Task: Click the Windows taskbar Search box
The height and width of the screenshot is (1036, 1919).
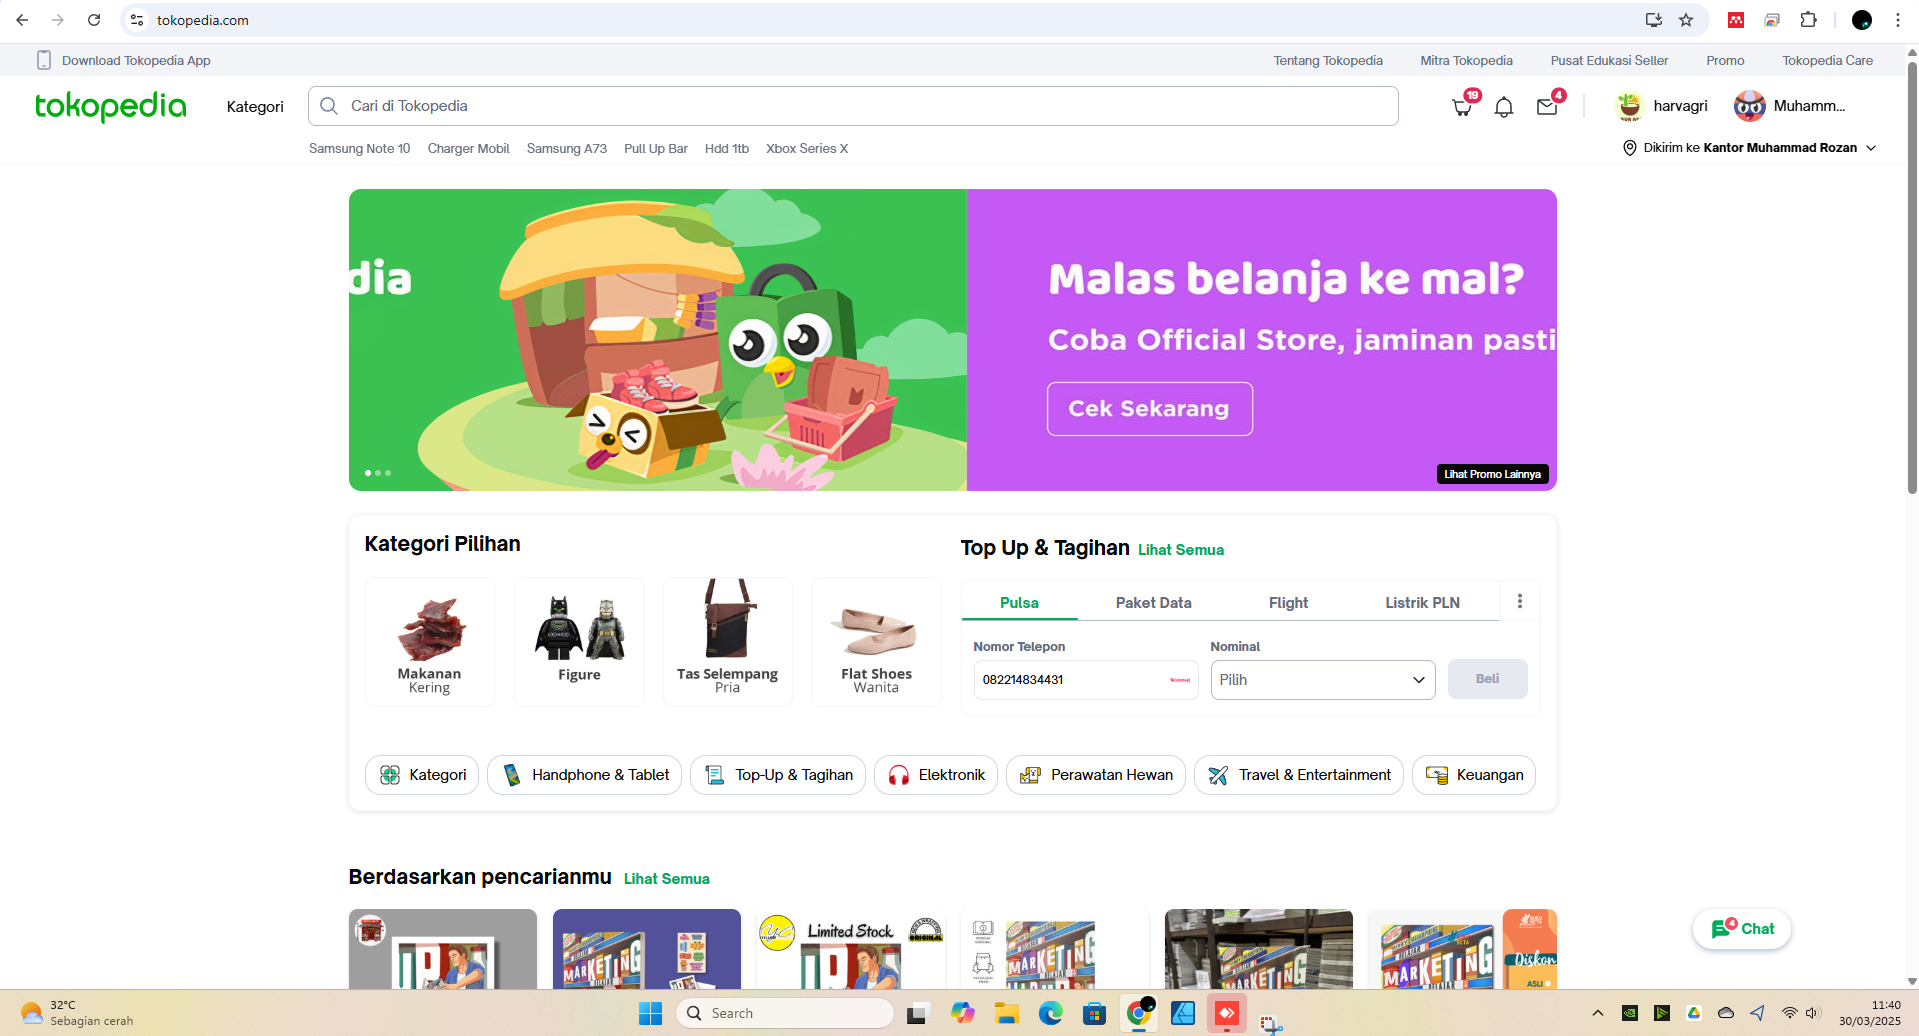Action: click(x=785, y=1013)
